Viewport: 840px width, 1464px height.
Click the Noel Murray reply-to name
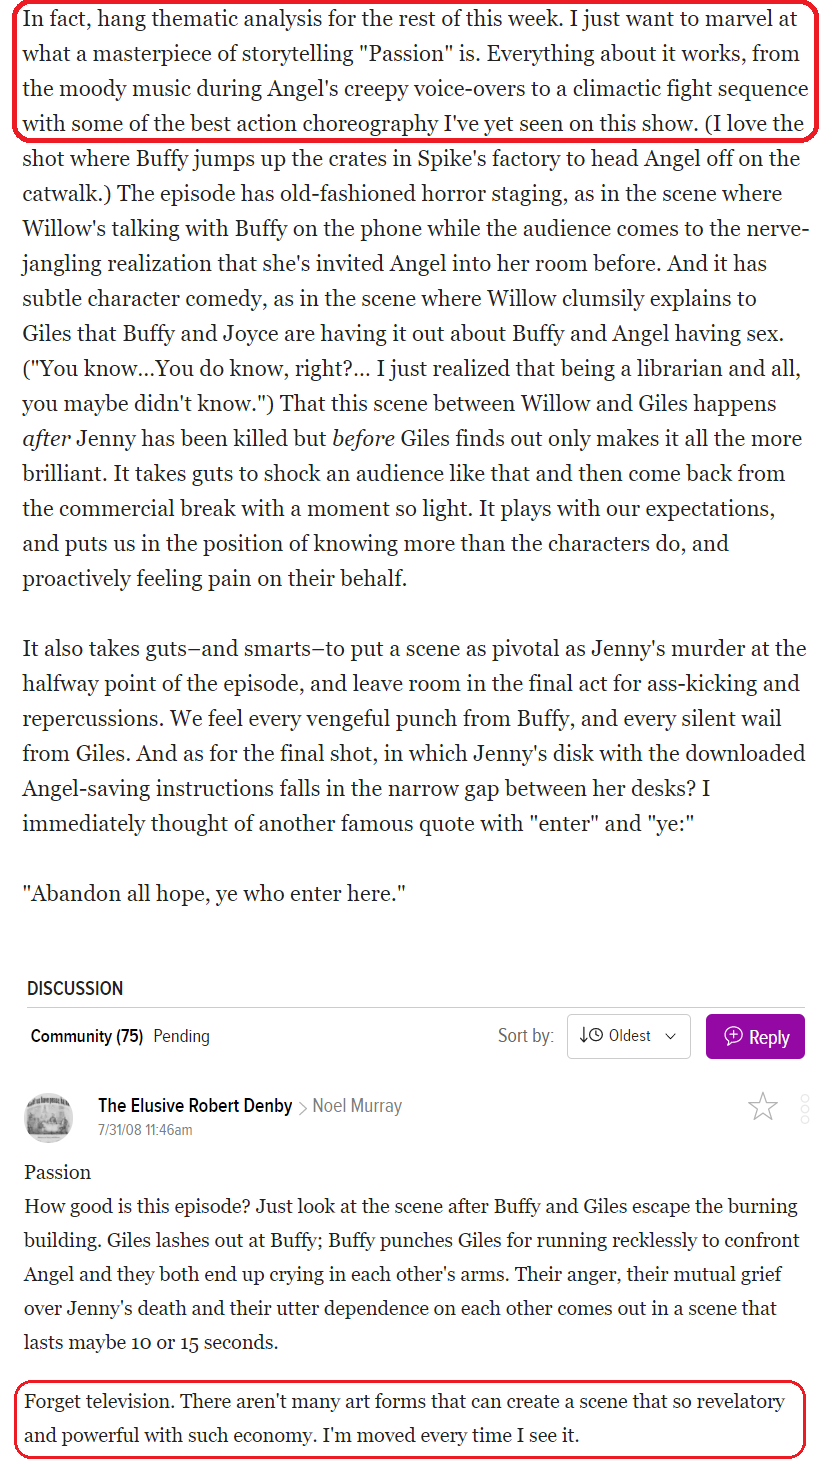(x=357, y=1105)
